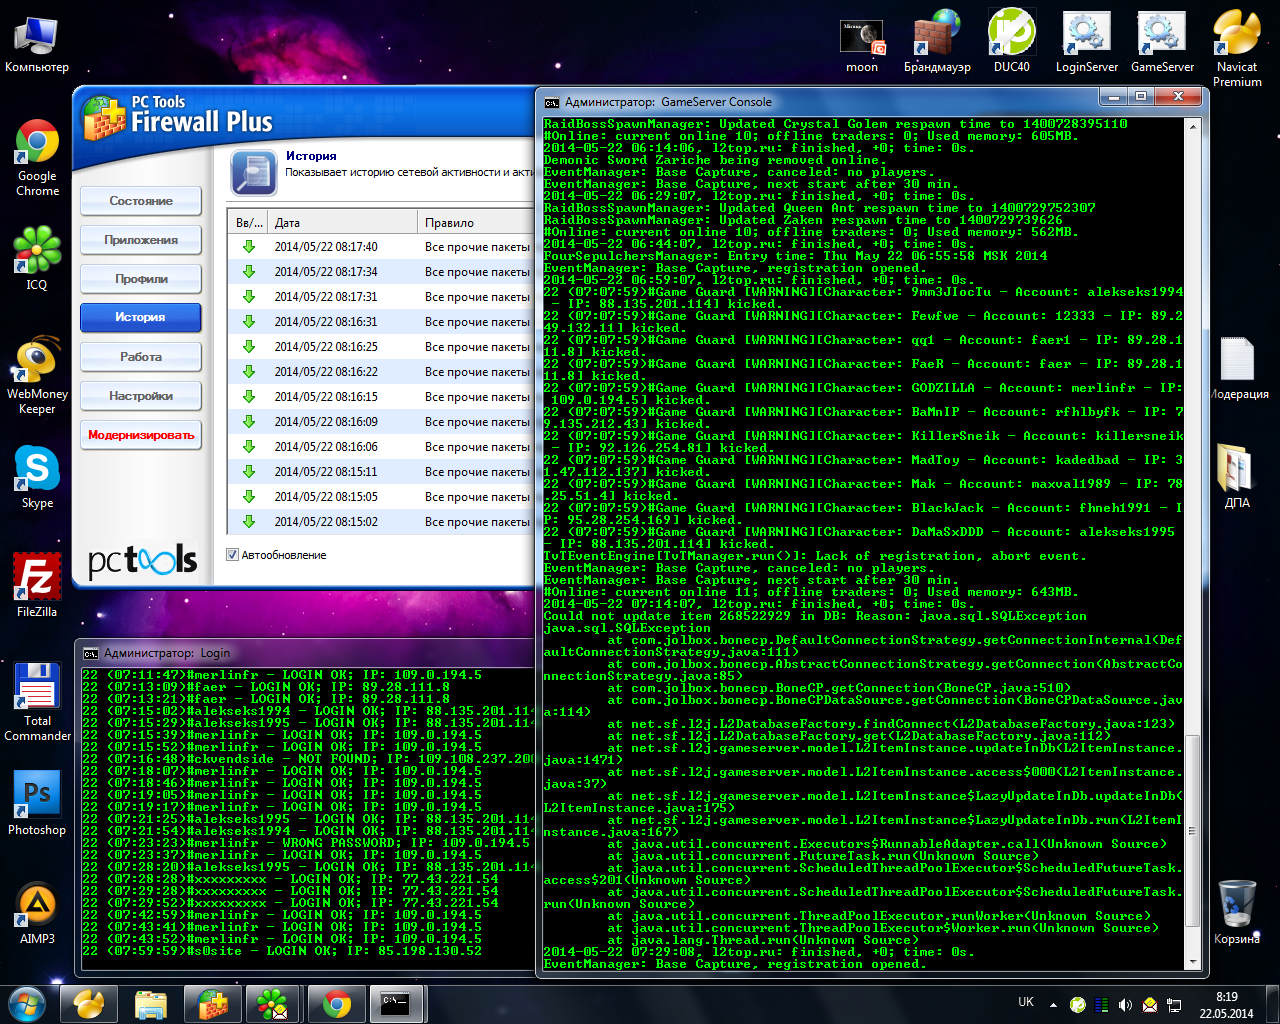Open GameServer Console system menu icon

point(552,102)
